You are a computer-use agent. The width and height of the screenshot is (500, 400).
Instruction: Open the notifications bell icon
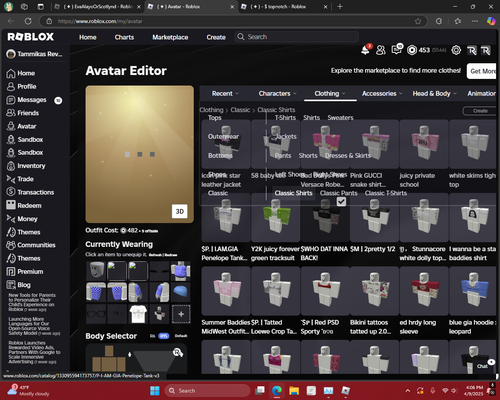(365, 50)
